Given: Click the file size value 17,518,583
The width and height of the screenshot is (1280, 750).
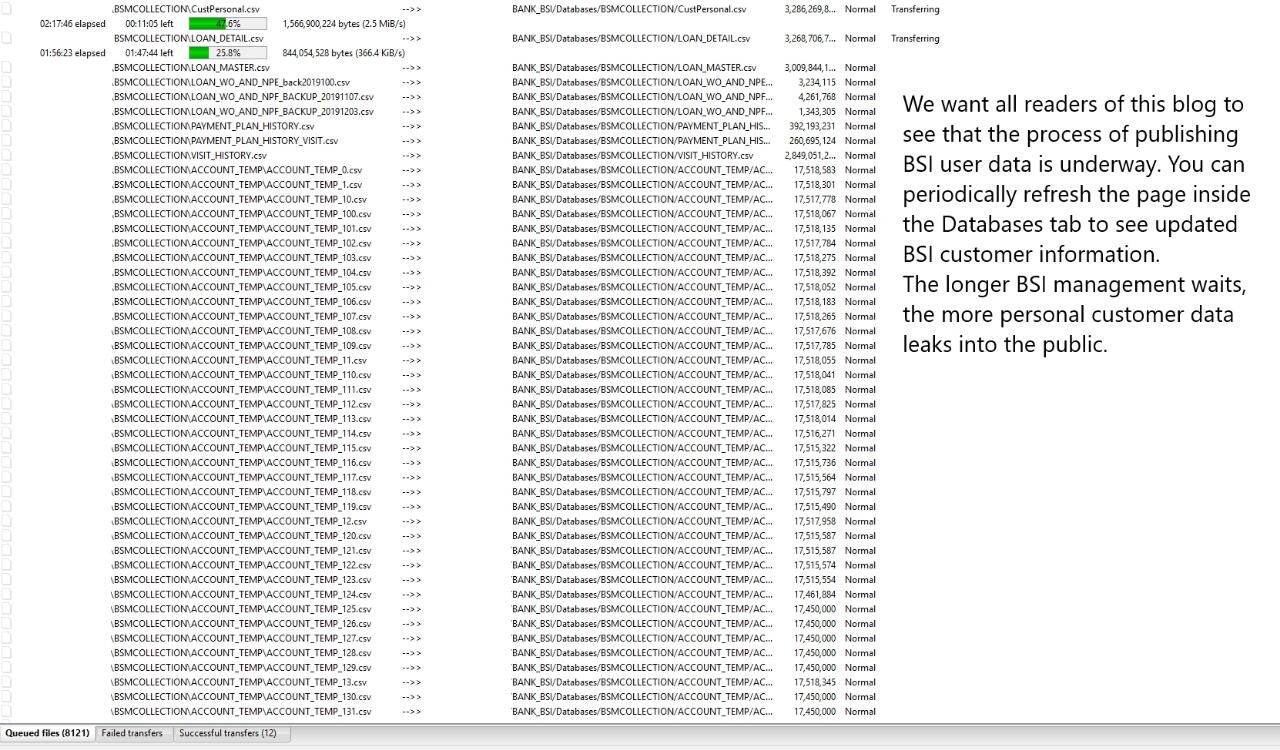Looking at the screenshot, I should click(815, 170).
